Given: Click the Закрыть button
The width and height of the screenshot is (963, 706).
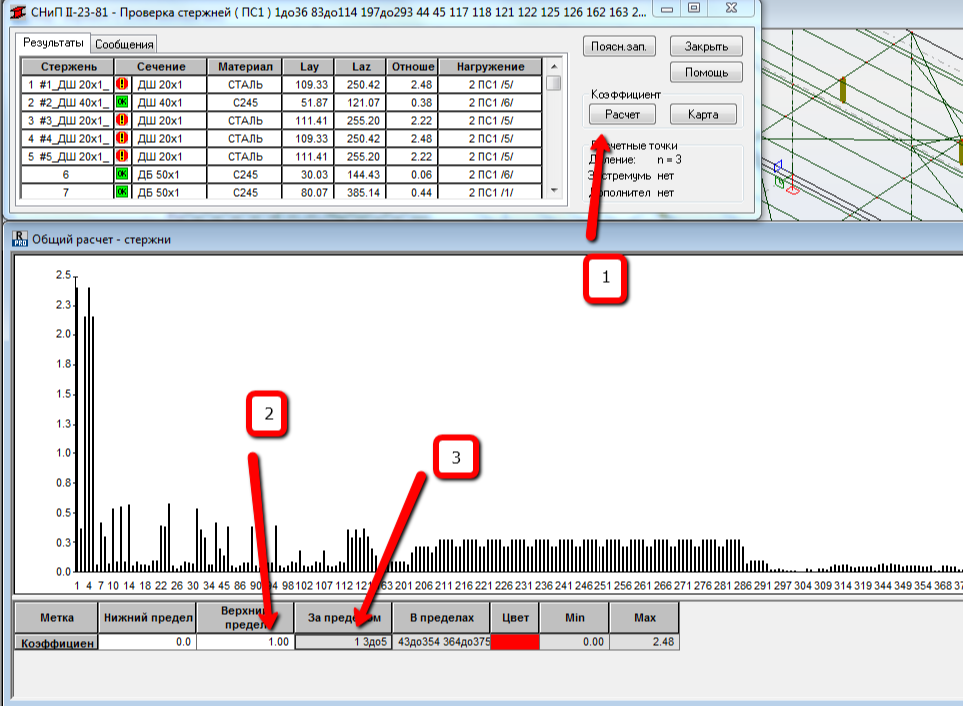Looking at the screenshot, I should (706, 47).
